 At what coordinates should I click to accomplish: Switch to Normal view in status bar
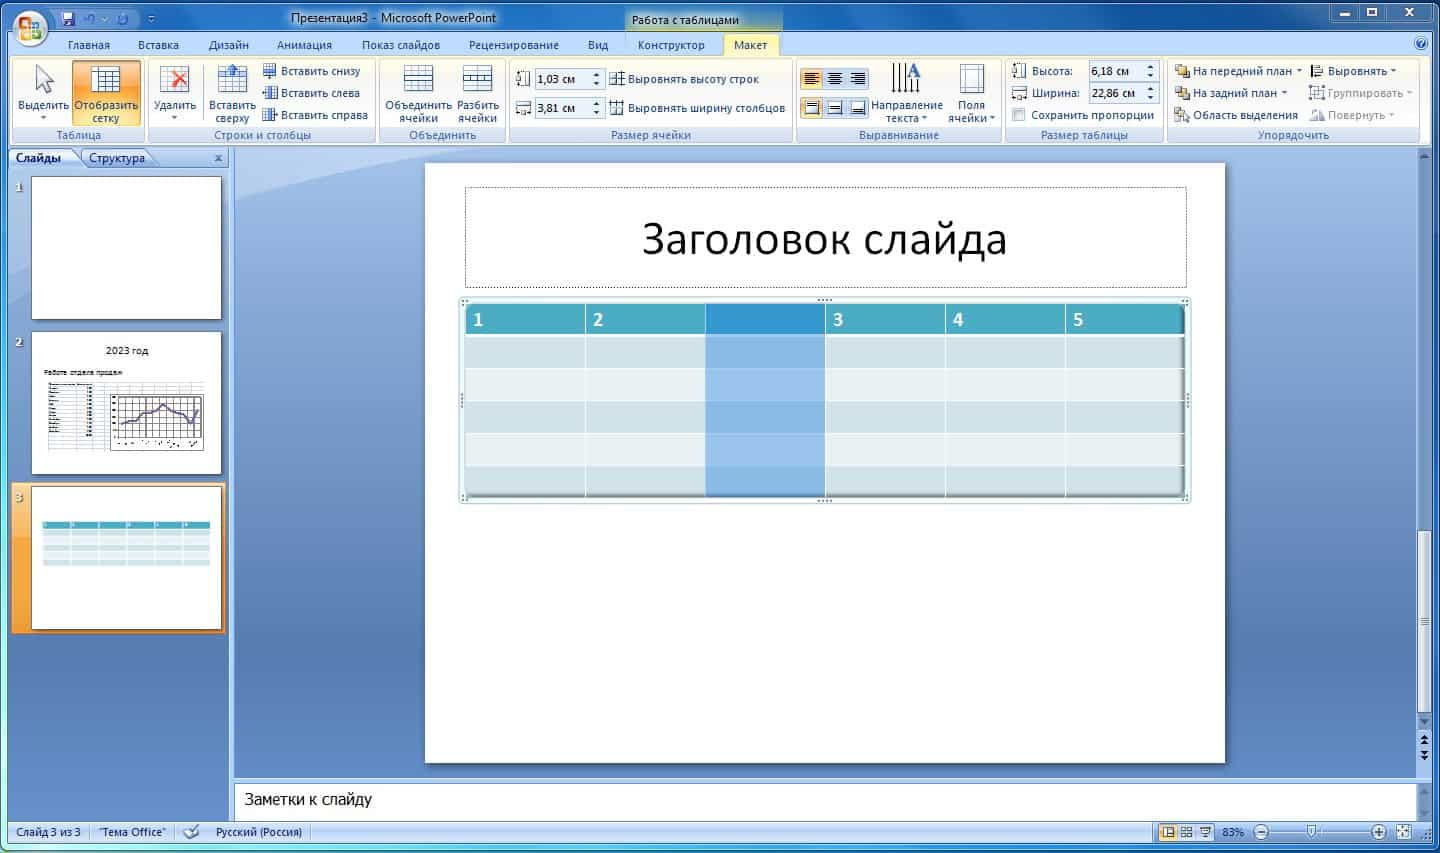point(1167,832)
